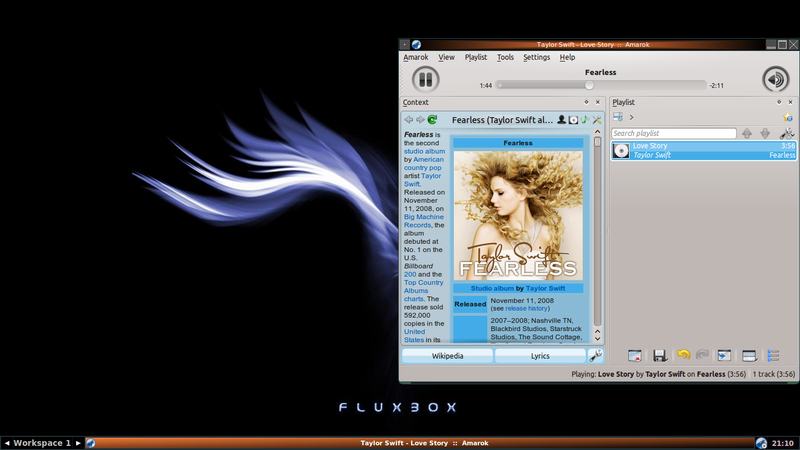Click the Fearless album cover image

pyautogui.click(x=518, y=215)
